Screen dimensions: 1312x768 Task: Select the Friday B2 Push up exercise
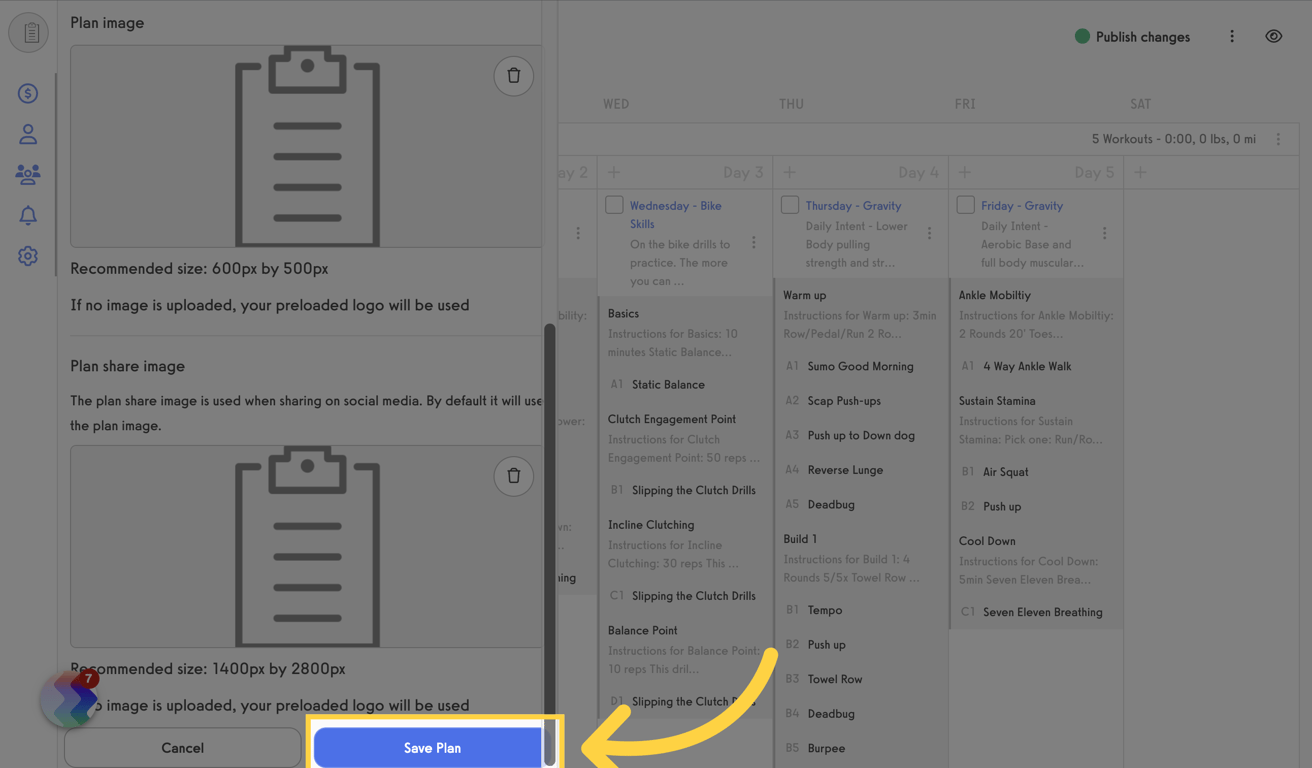click(1002, 507)
